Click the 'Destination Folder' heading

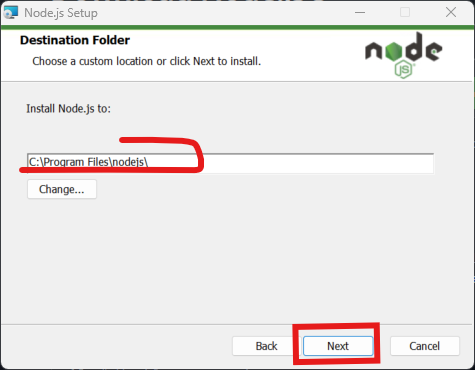[75, 40]
